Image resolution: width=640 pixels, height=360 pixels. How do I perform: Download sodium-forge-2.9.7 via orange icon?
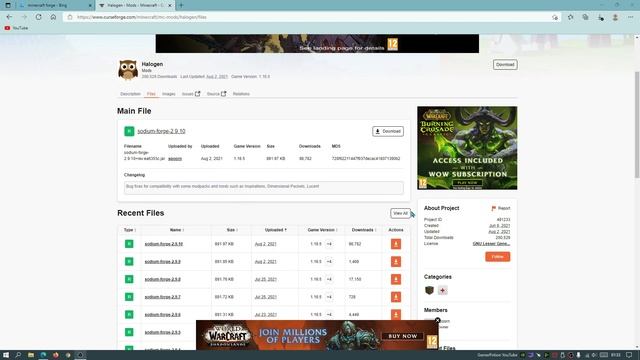[396, 297]
